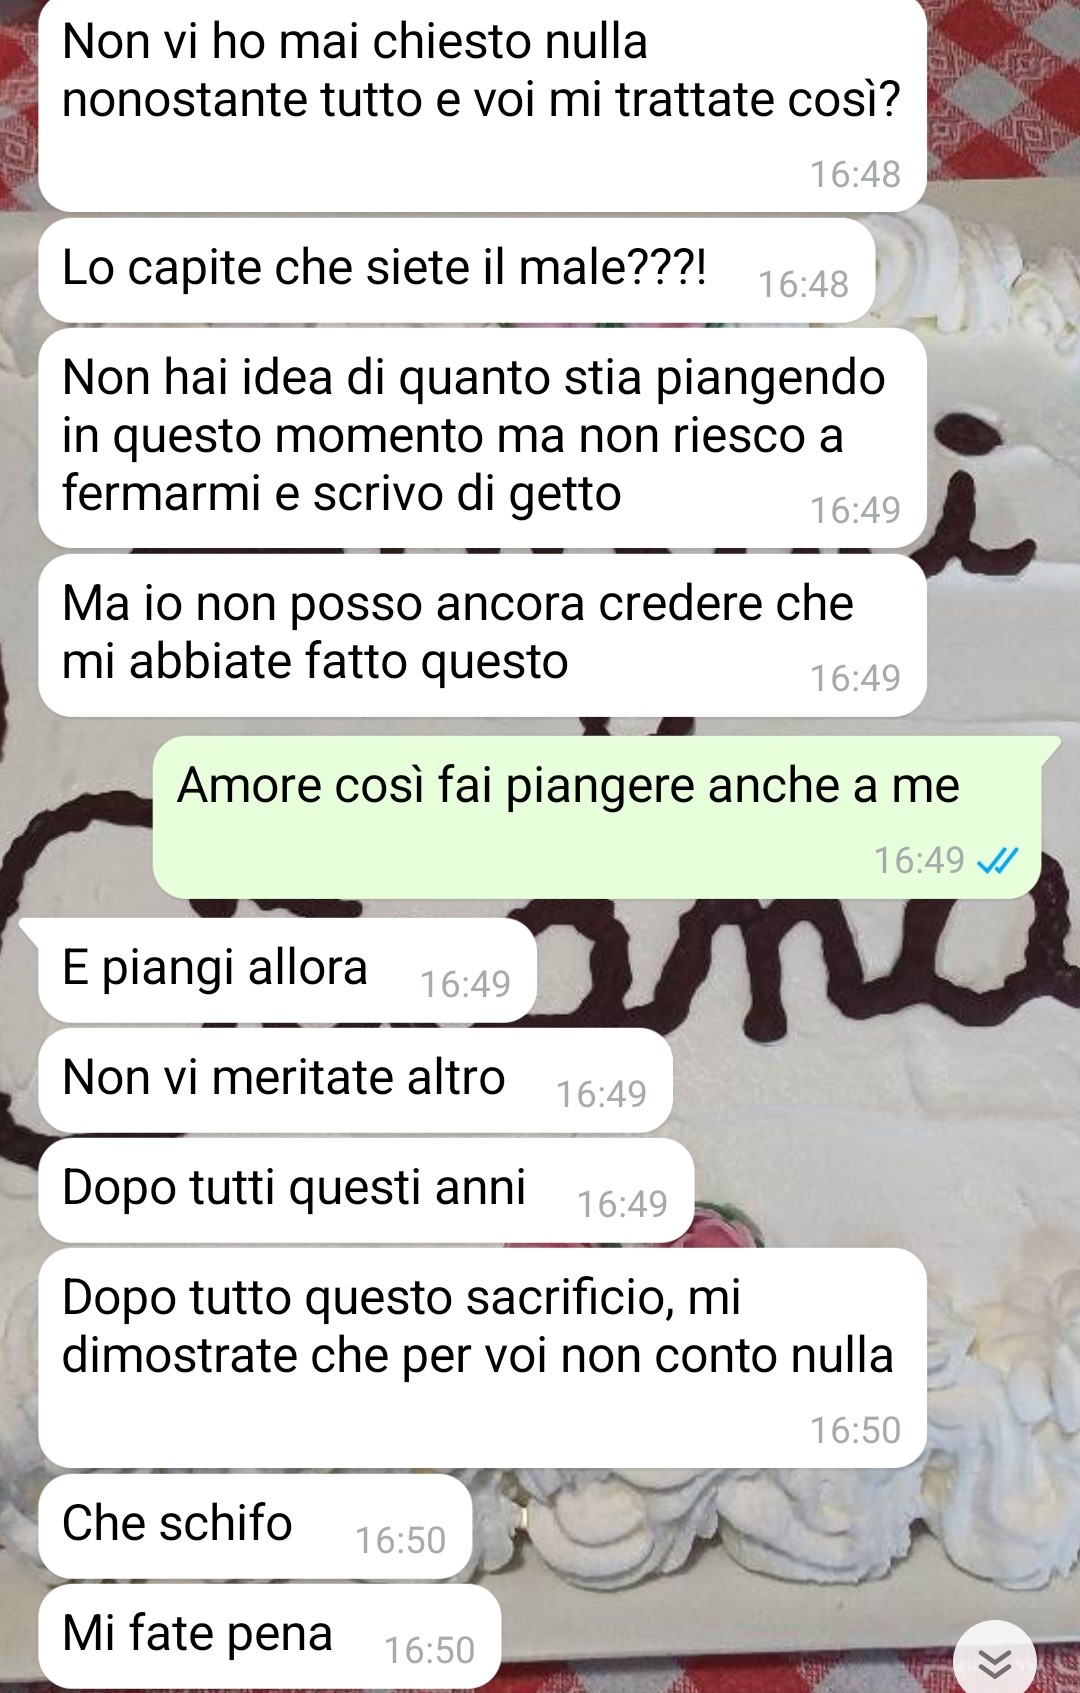Tap the chat wallpaper beside 'E piangi allora'
1080x1693 pixels.
[800, 970]
